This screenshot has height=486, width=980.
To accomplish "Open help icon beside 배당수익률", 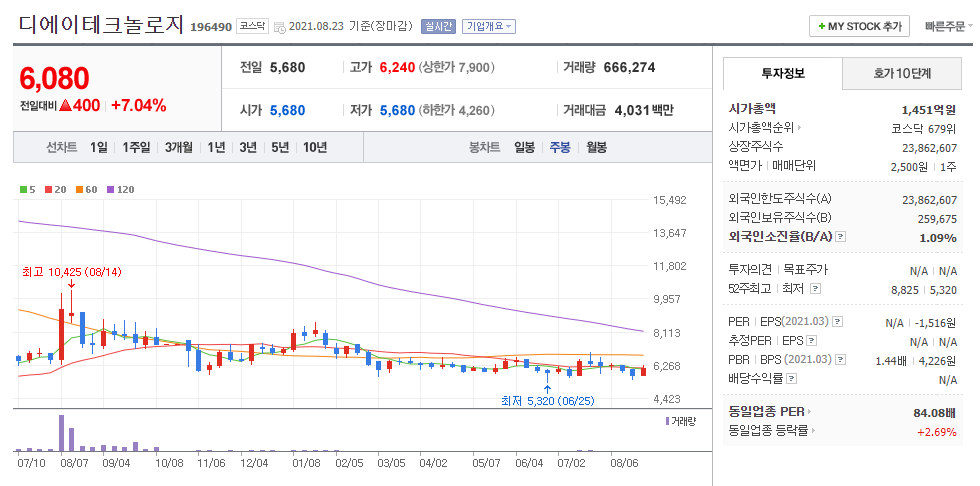I will 791,379.
